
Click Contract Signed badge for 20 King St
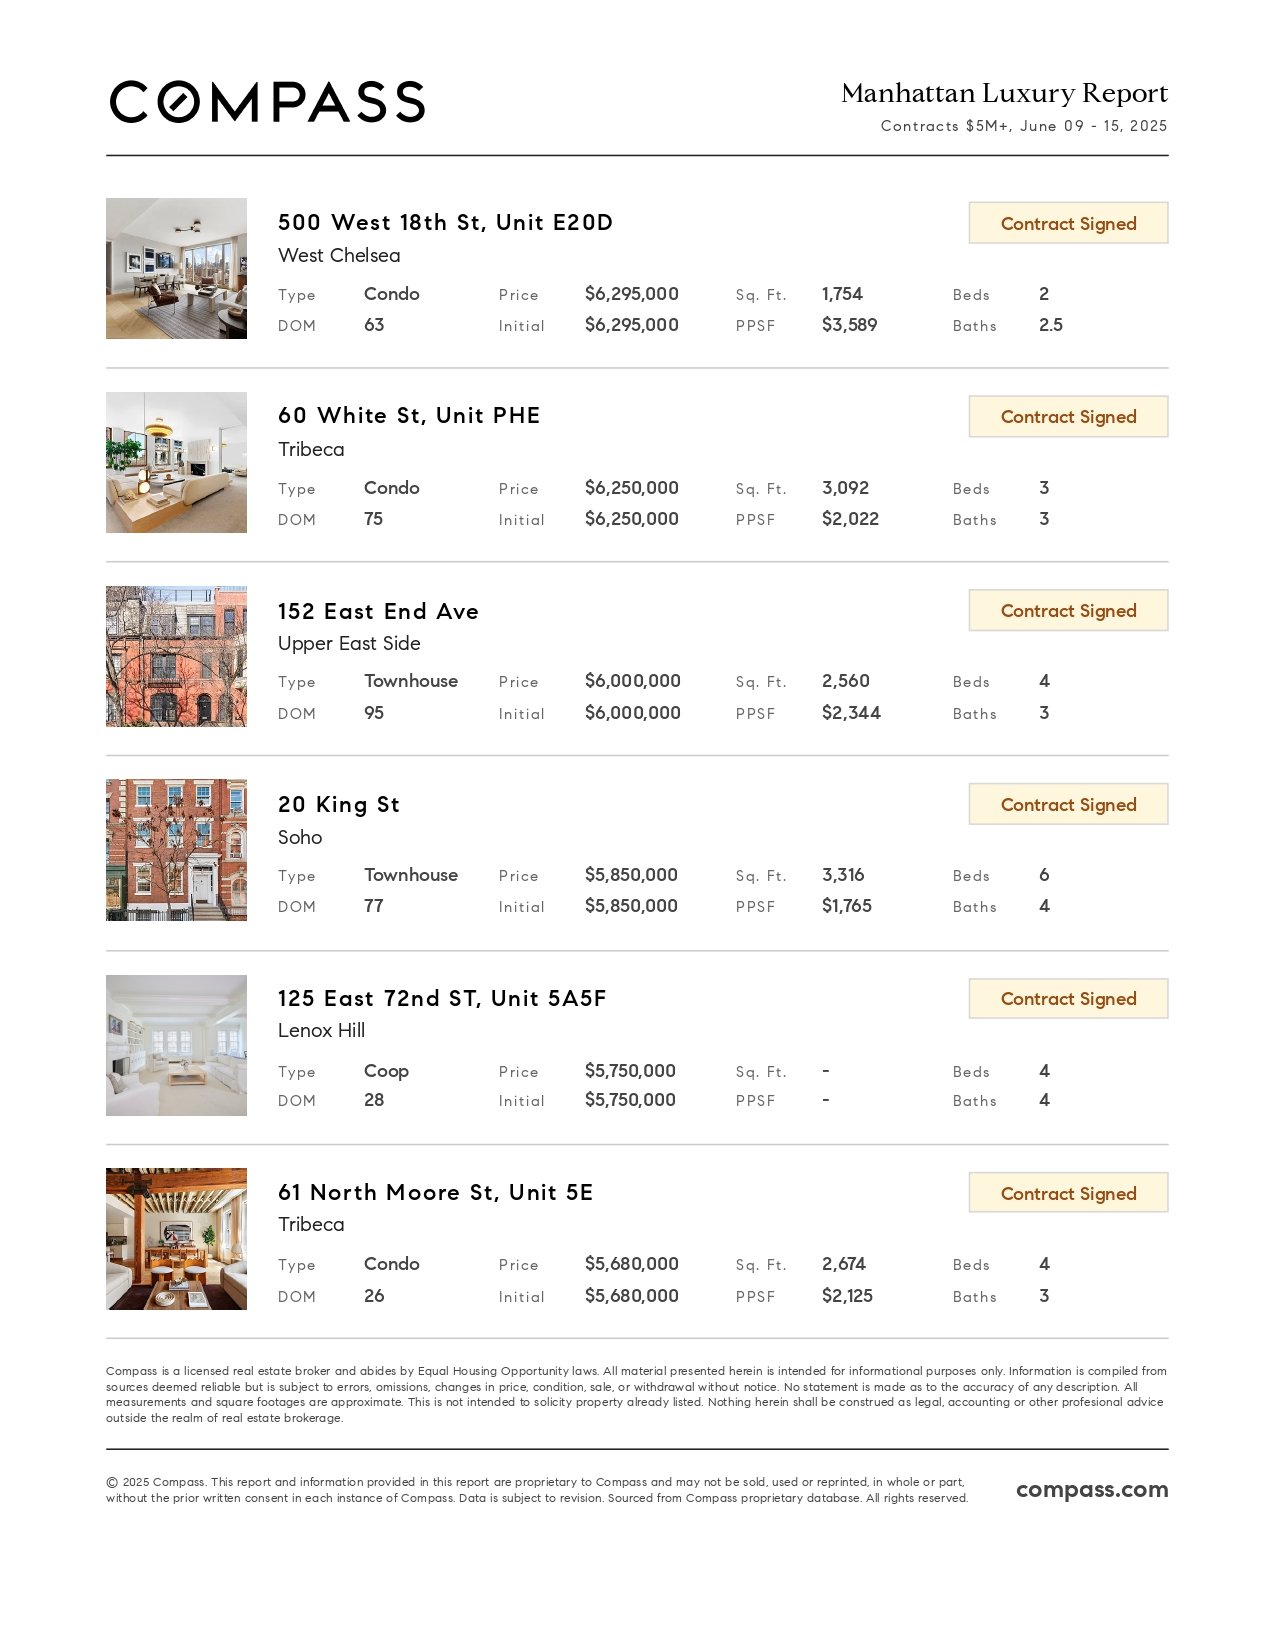pyautogui.click(x=1068, y=804)
